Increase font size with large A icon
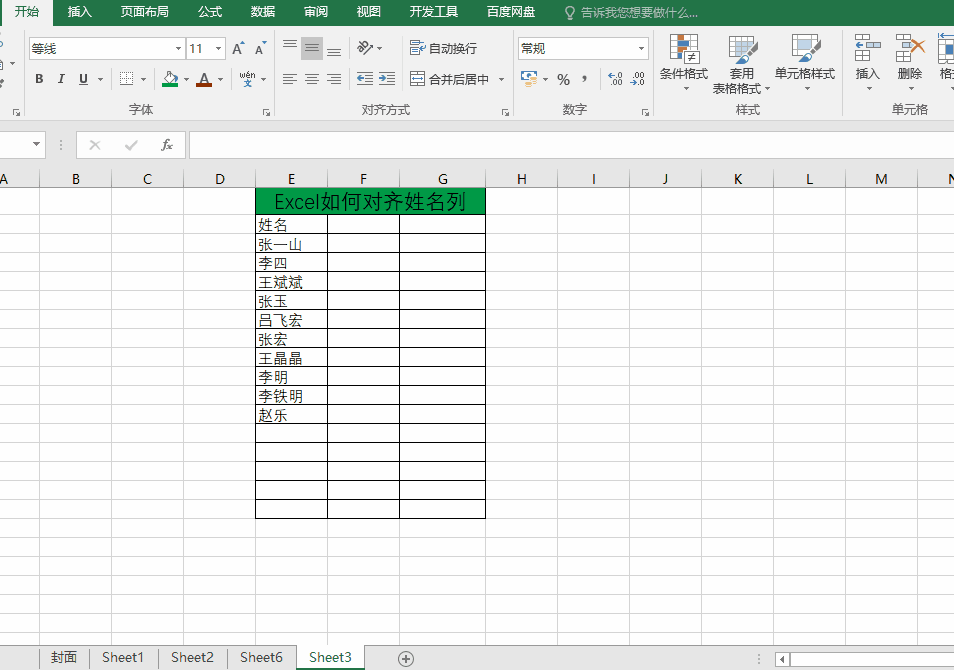 pos(238,49)
